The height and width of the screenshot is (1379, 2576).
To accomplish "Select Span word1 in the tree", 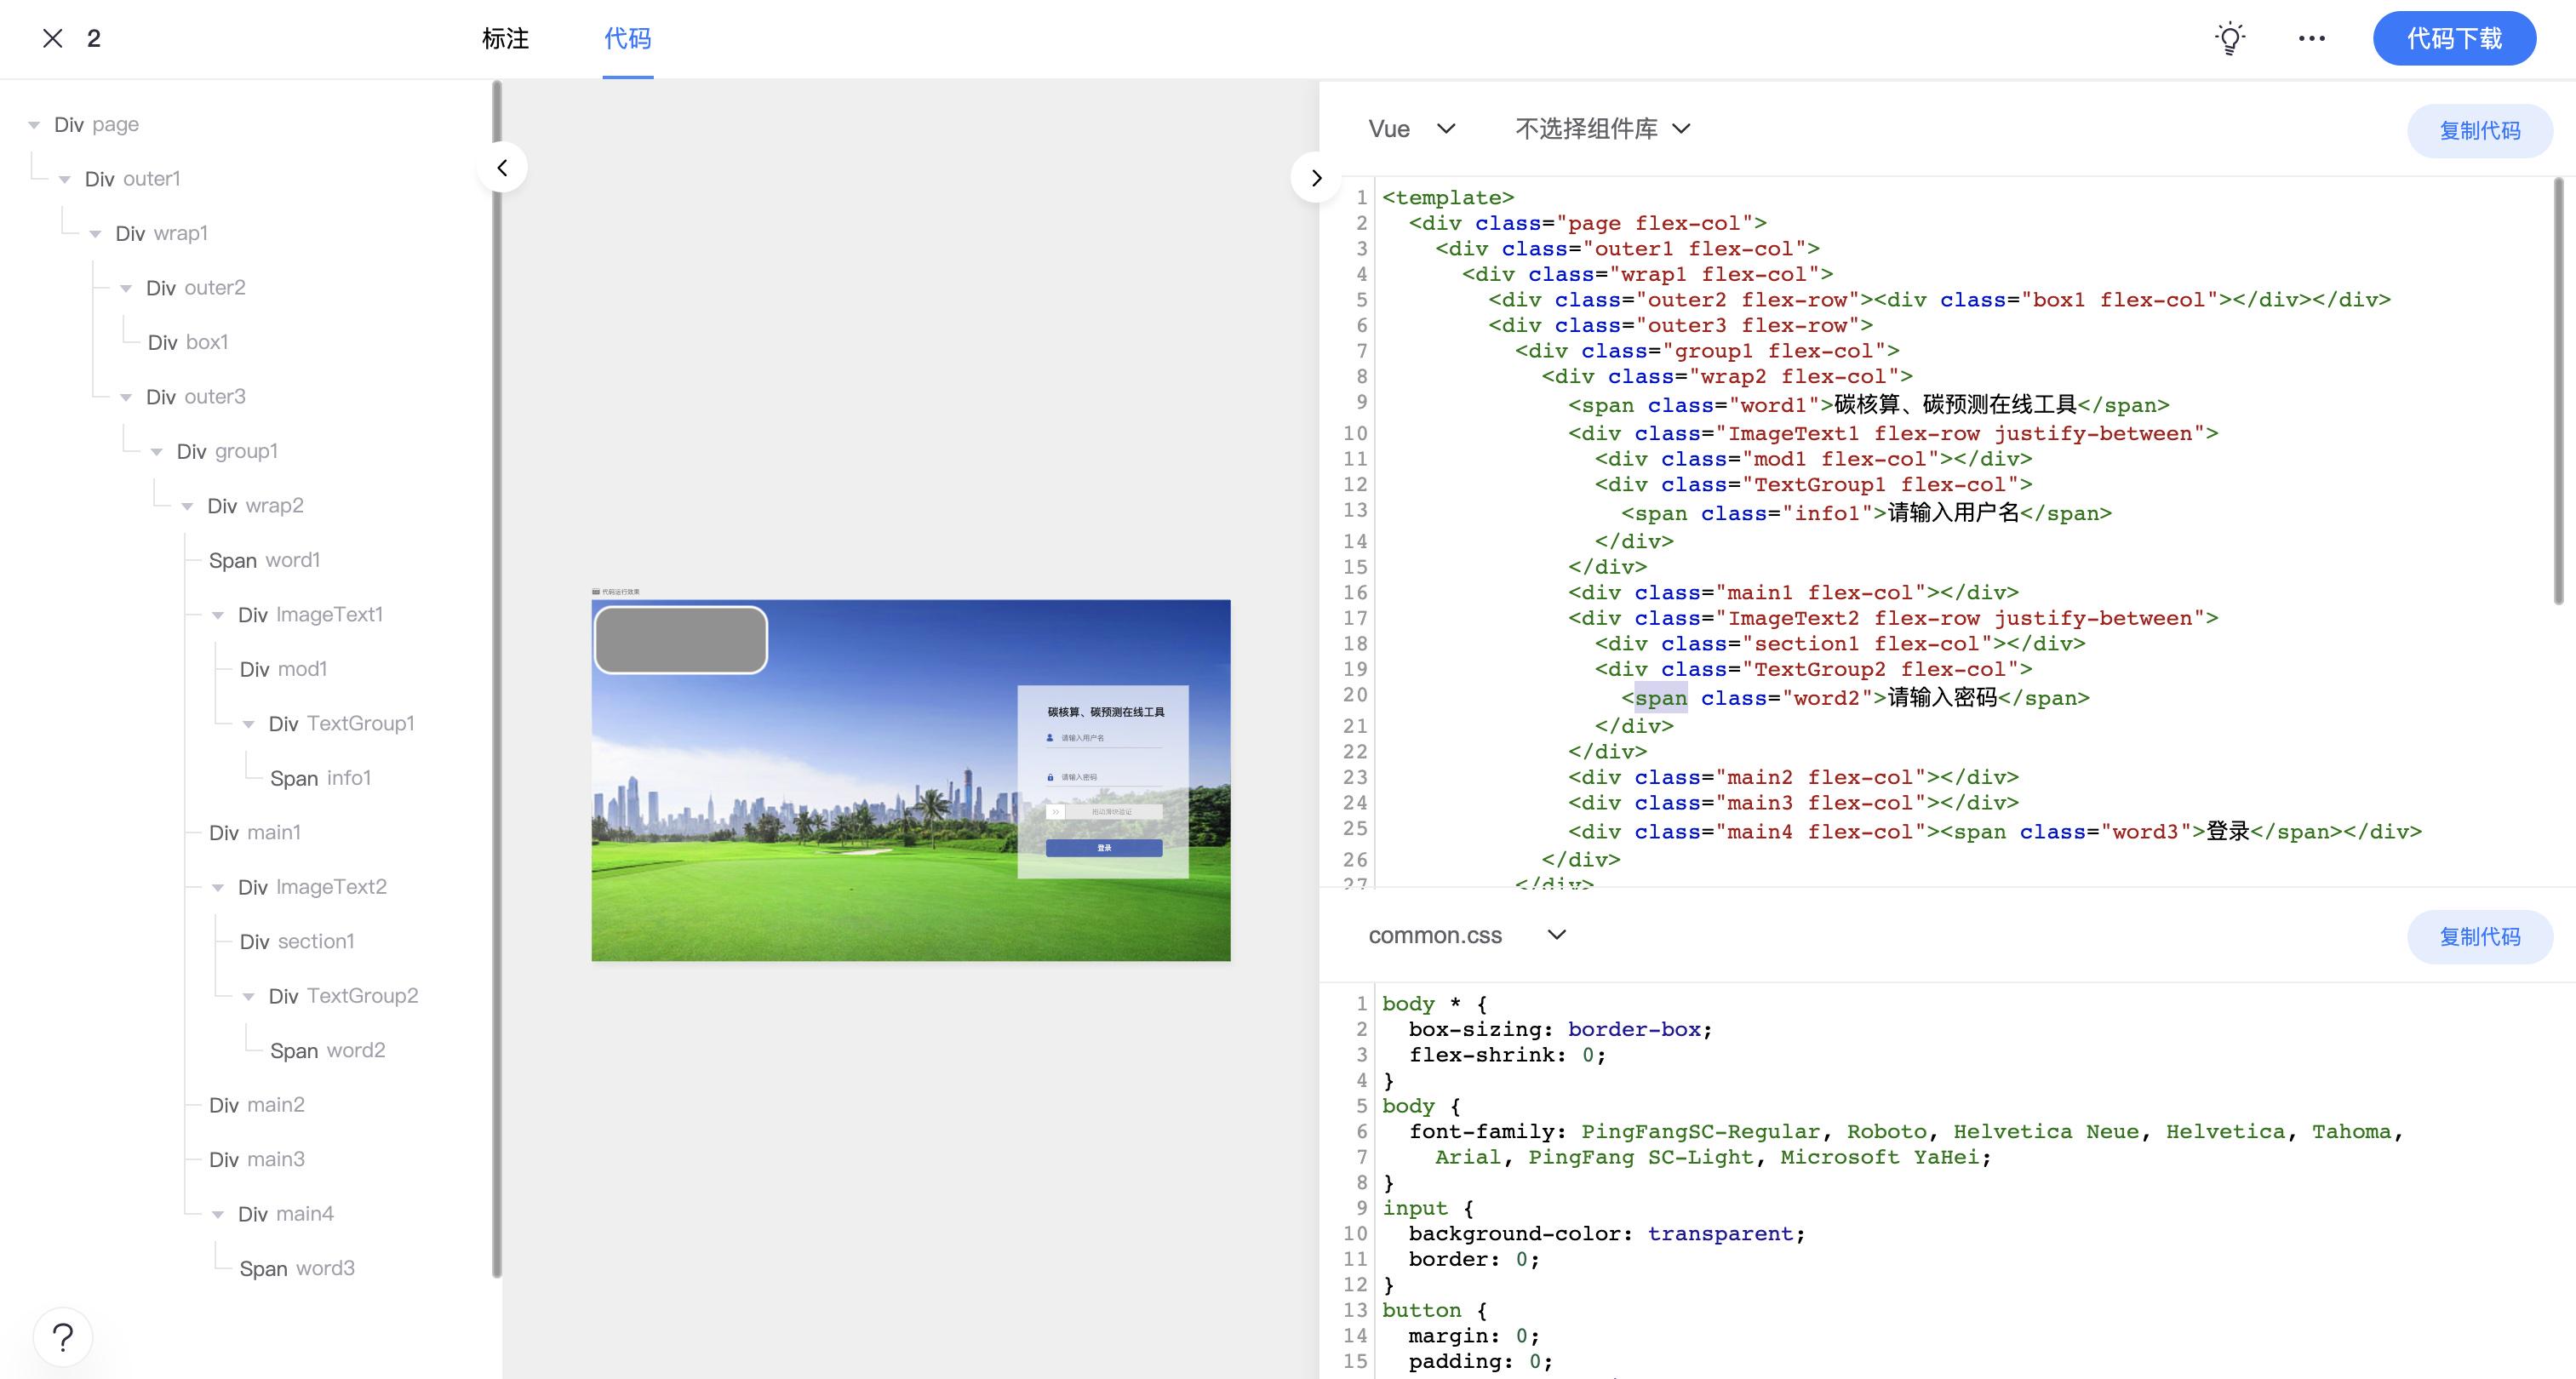I will pos(264,560).
